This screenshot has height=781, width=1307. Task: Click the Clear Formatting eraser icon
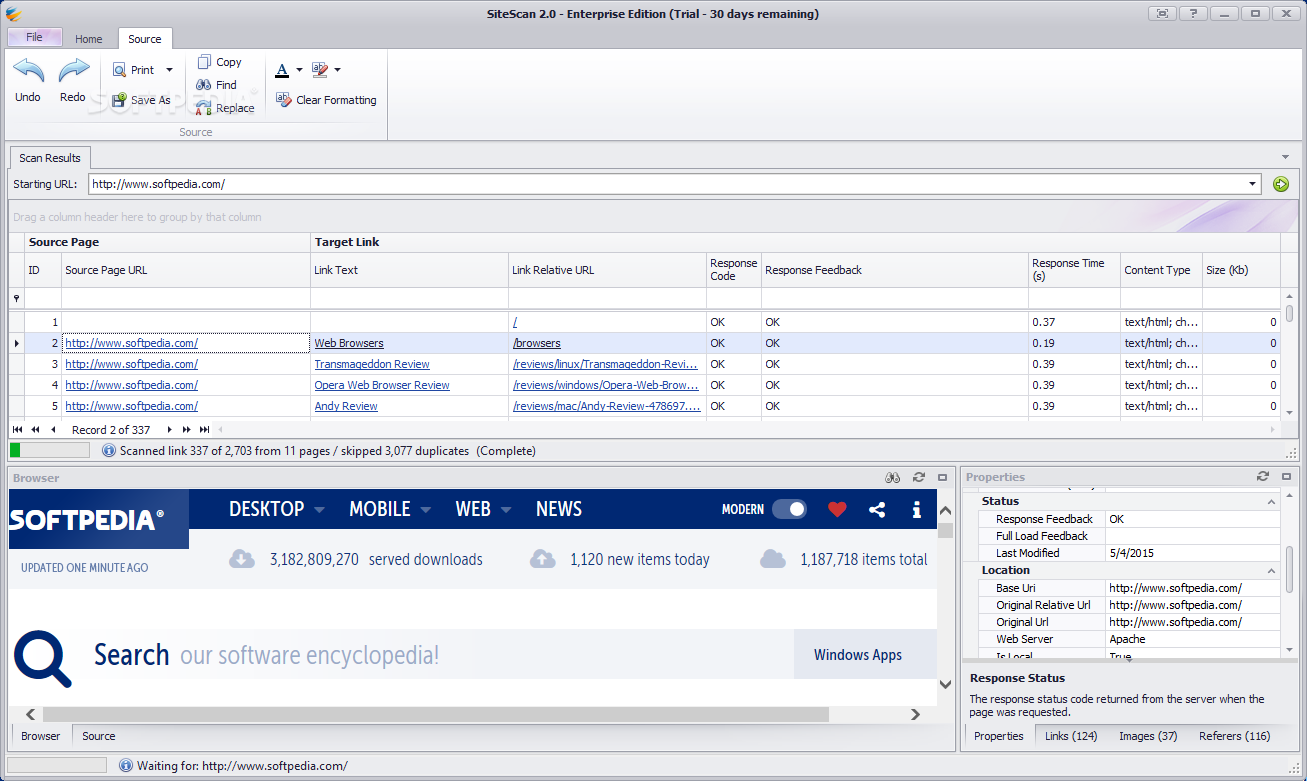point(283,99)
